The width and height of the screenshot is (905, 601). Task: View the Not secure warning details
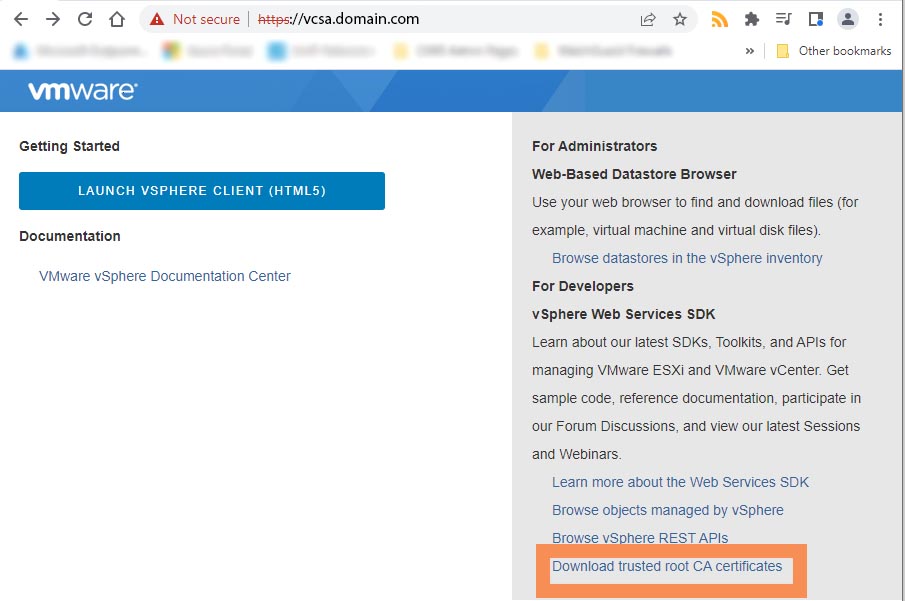click(x=195, y=19)
